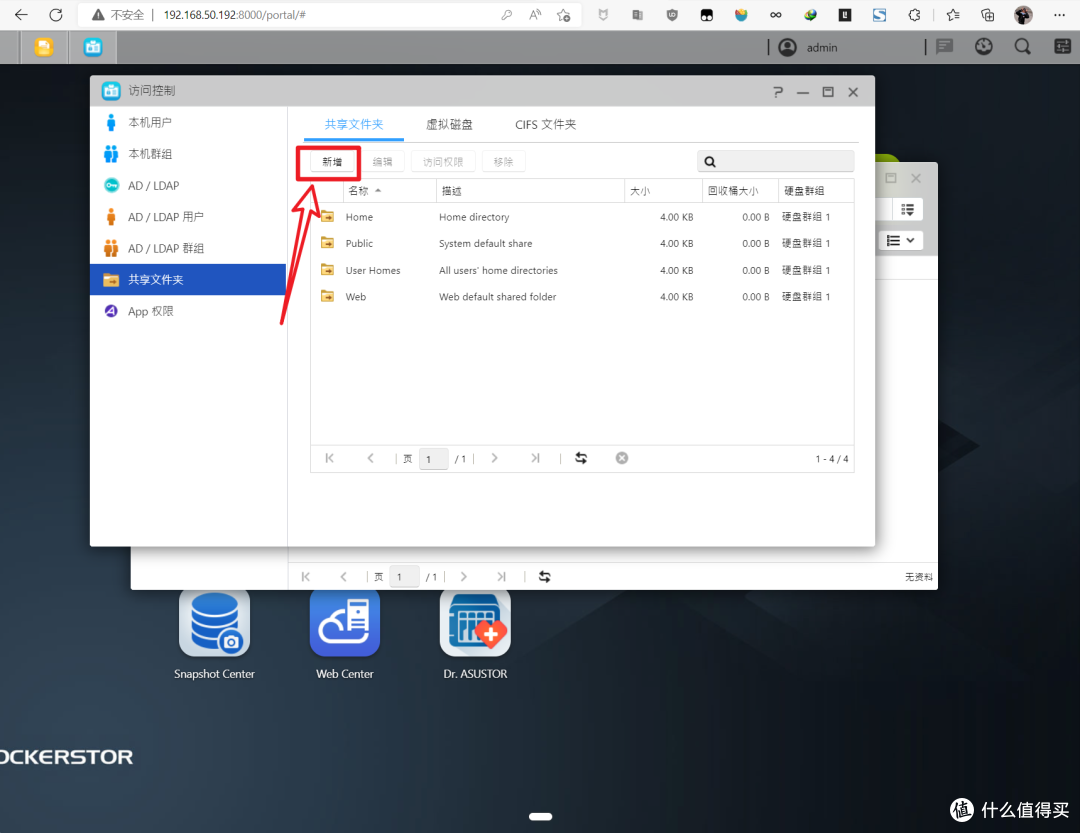
Task: Click the help question mark in window title
Action: [x=778, y=91]
